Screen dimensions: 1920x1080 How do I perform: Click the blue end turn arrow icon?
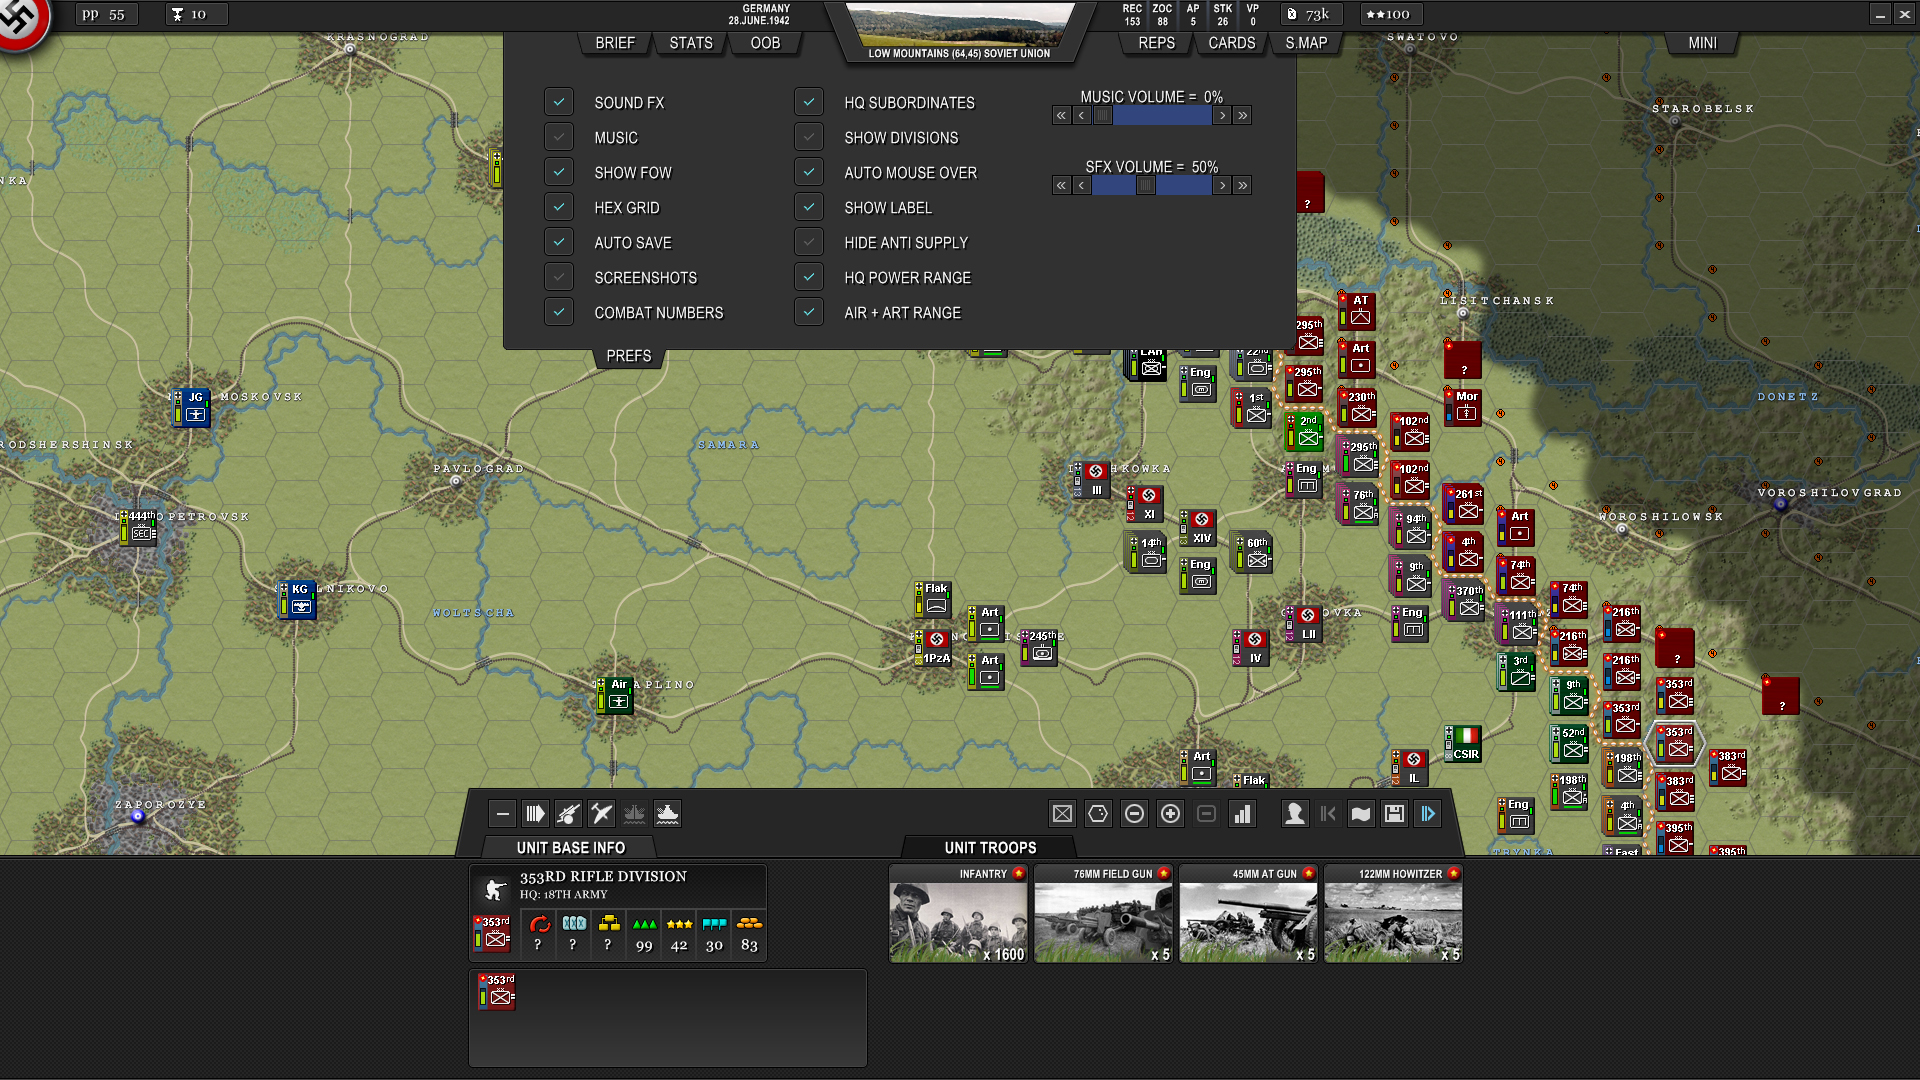click(1428, 814)
